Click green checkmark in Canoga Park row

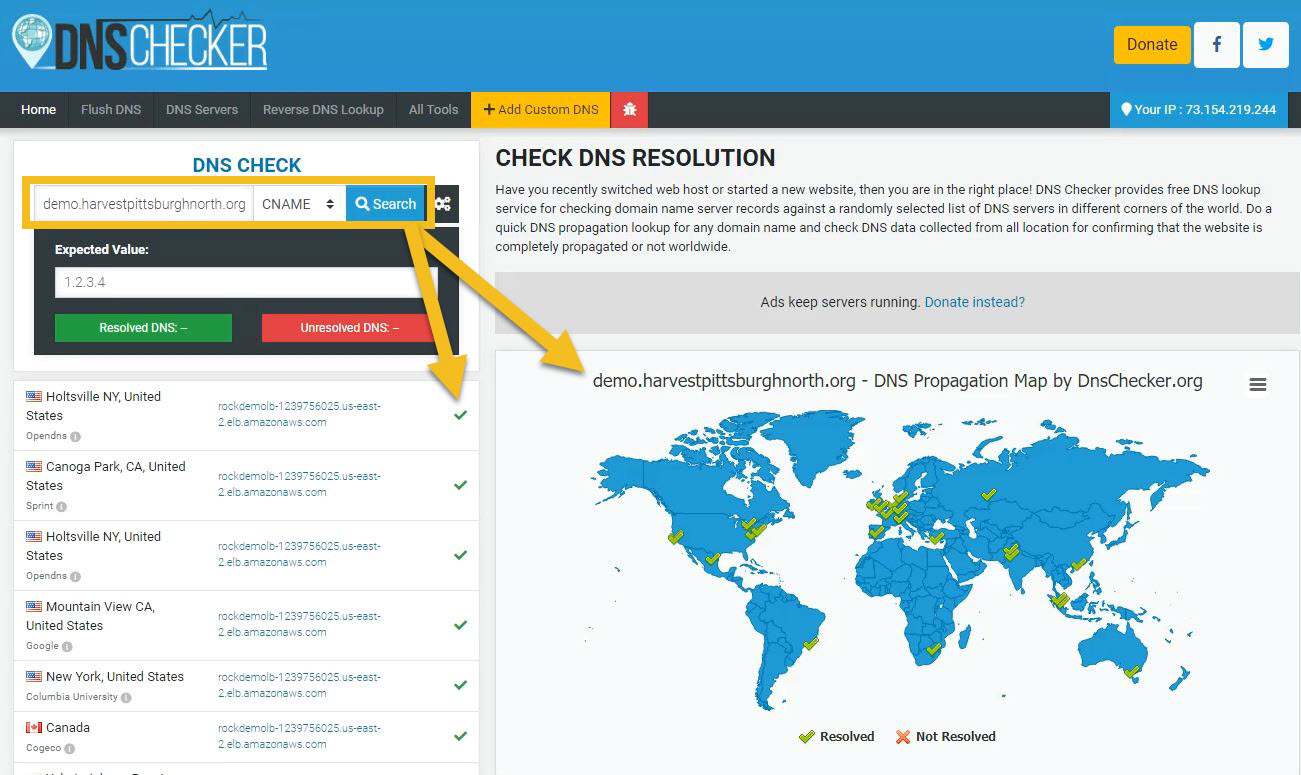pos(460,485)
